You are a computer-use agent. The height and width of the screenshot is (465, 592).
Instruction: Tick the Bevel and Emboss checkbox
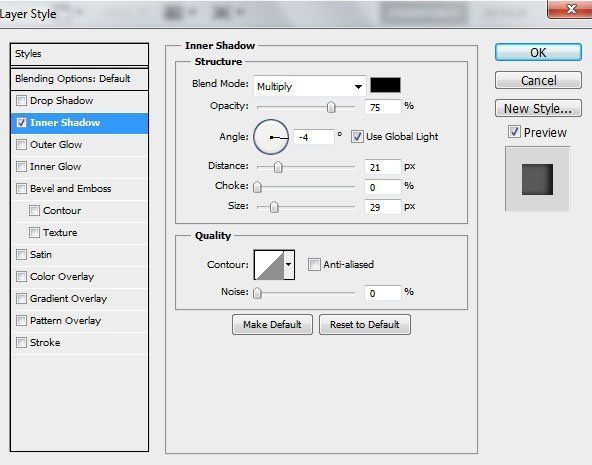22,188
